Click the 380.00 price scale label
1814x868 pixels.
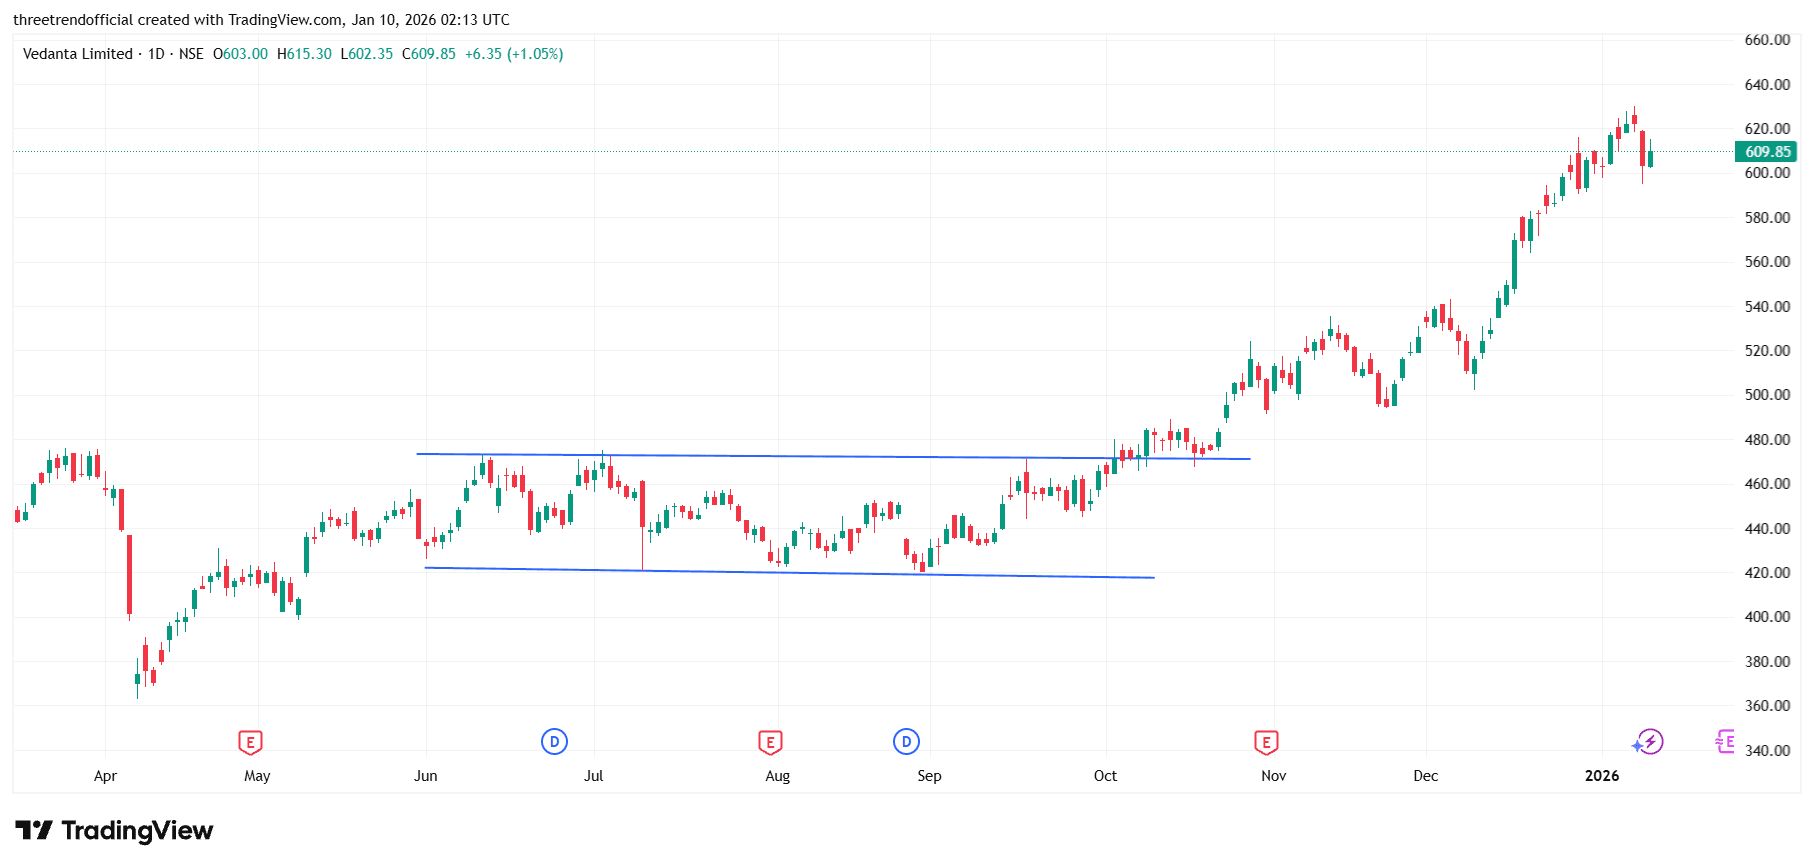[x=1767, y=662]
